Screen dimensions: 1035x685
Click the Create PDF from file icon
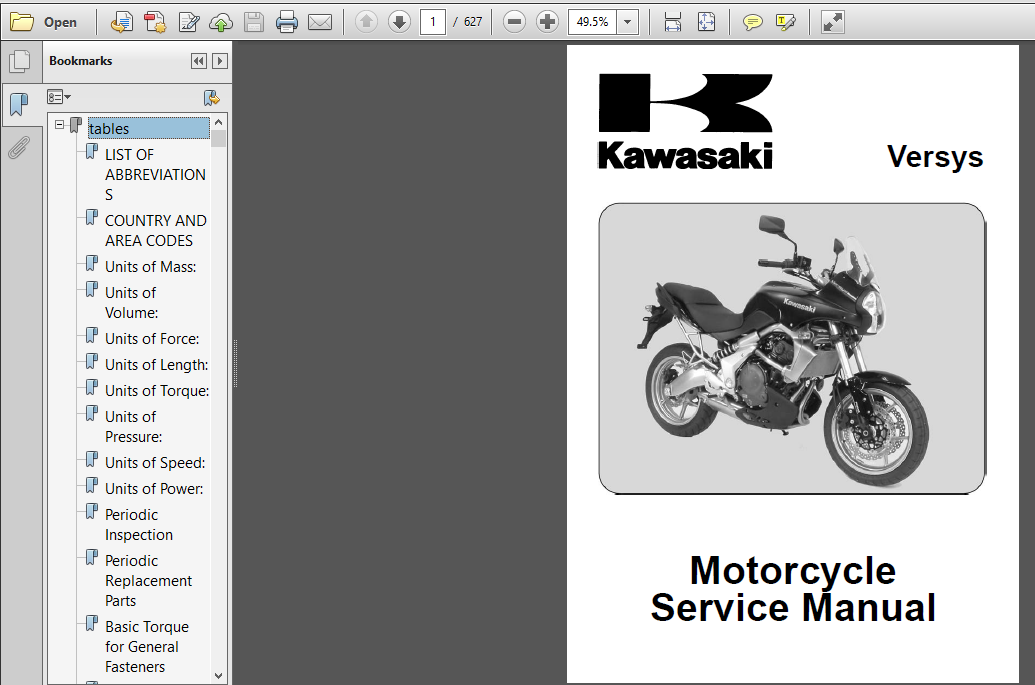(x=121, y=22)
